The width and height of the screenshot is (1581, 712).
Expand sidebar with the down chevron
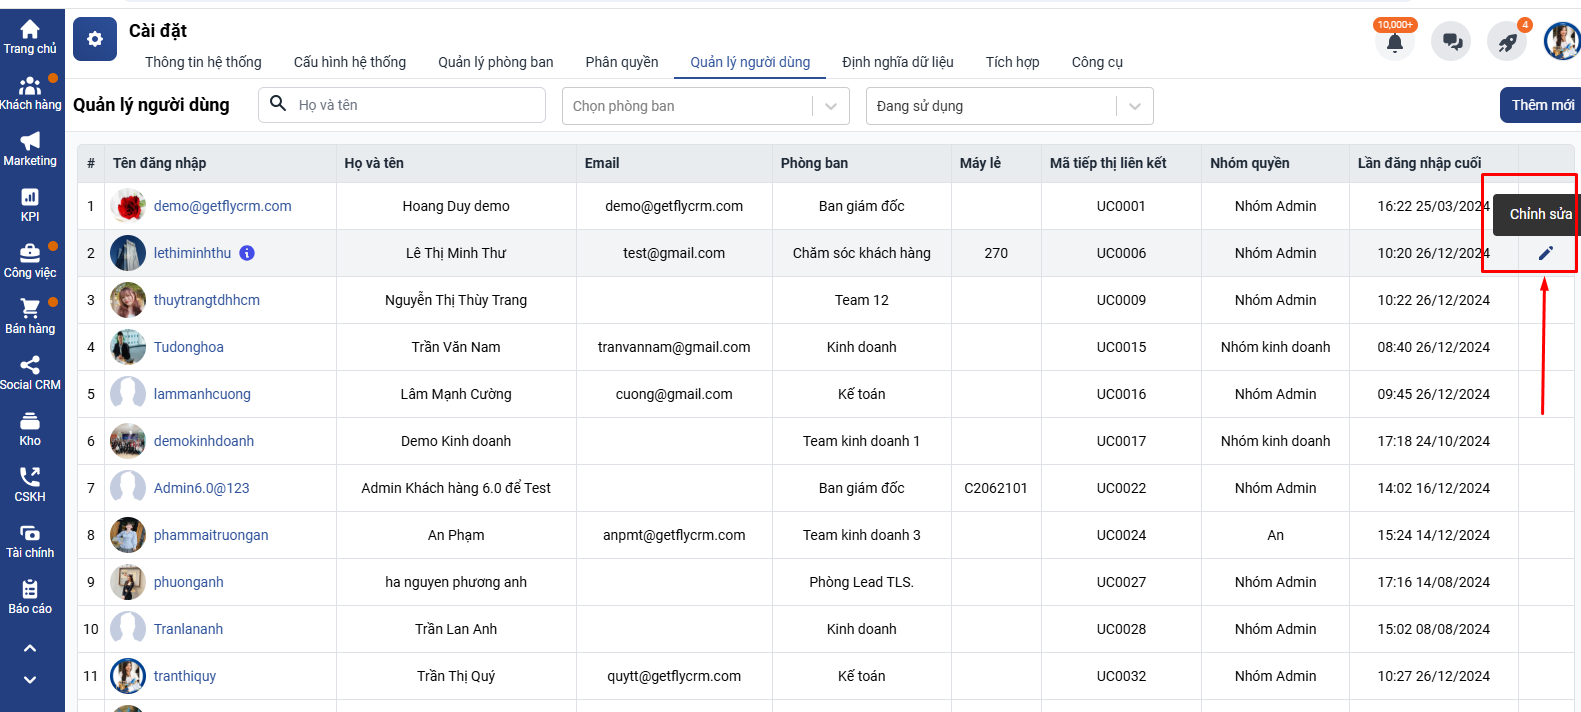(30, 680)
